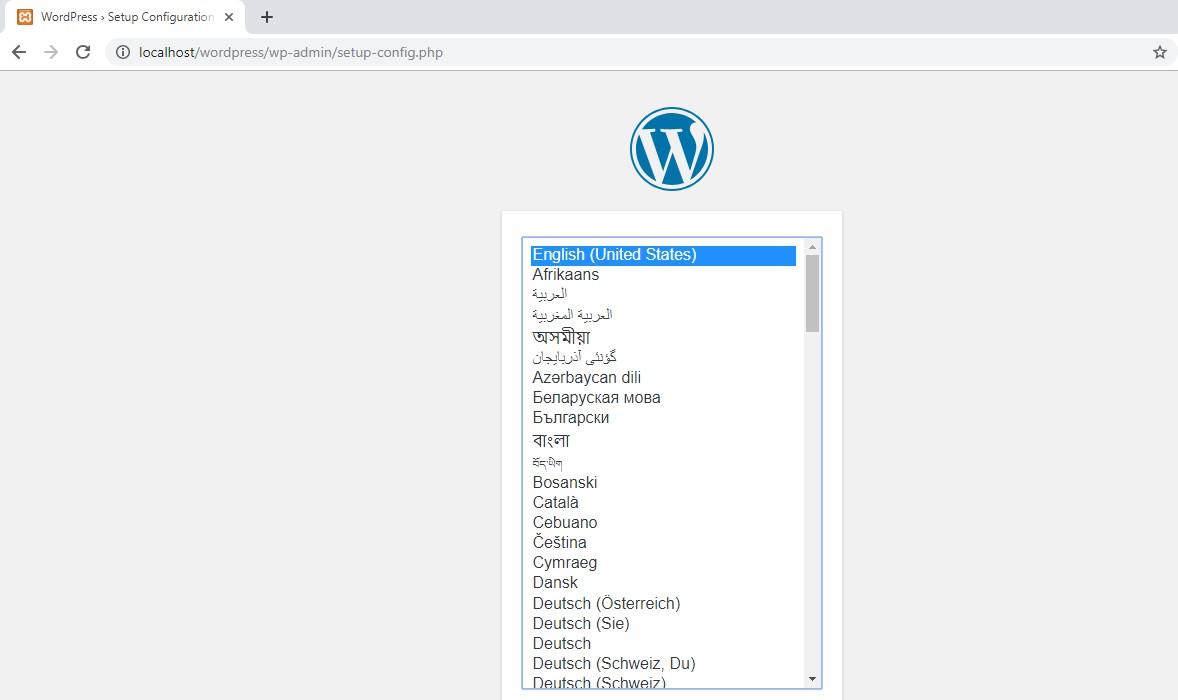The width and height of the screenshot is (1178, 700).
Task: Select Cymraeg language
Action: coord(663,563)
